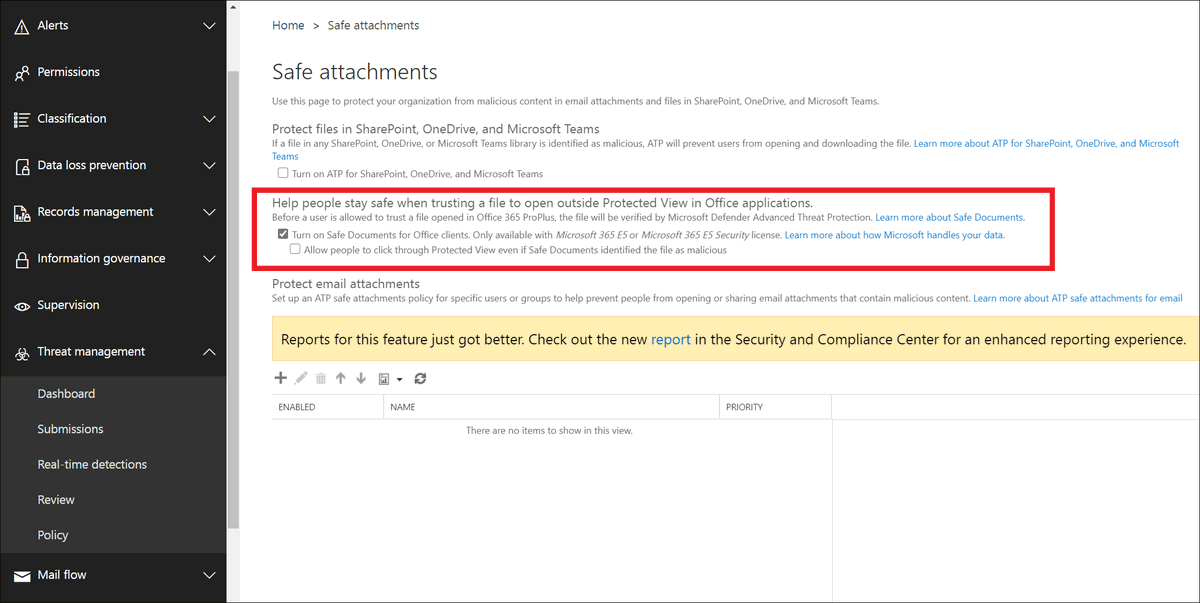Viewport: 1200px width, 603px height.
Task: Enable ATP for SharePoint, OneDrive, and Teams
Action: point(283,173)
